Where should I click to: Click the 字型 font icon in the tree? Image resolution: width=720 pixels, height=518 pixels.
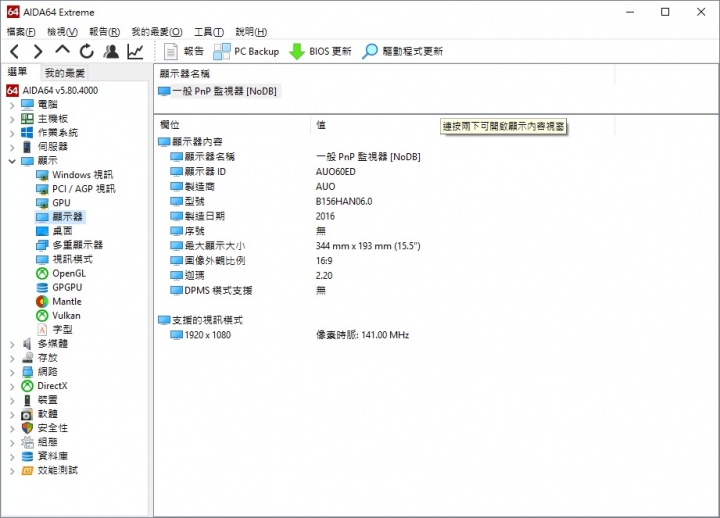42,330
